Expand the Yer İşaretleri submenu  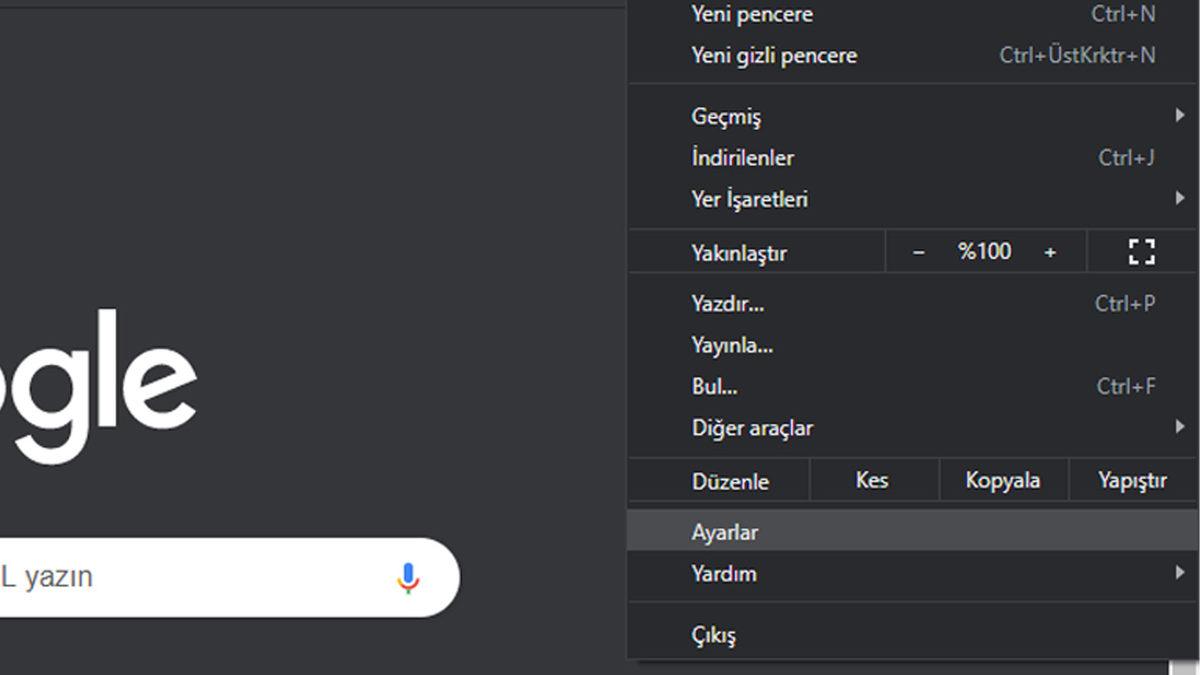tap(750, 198)
